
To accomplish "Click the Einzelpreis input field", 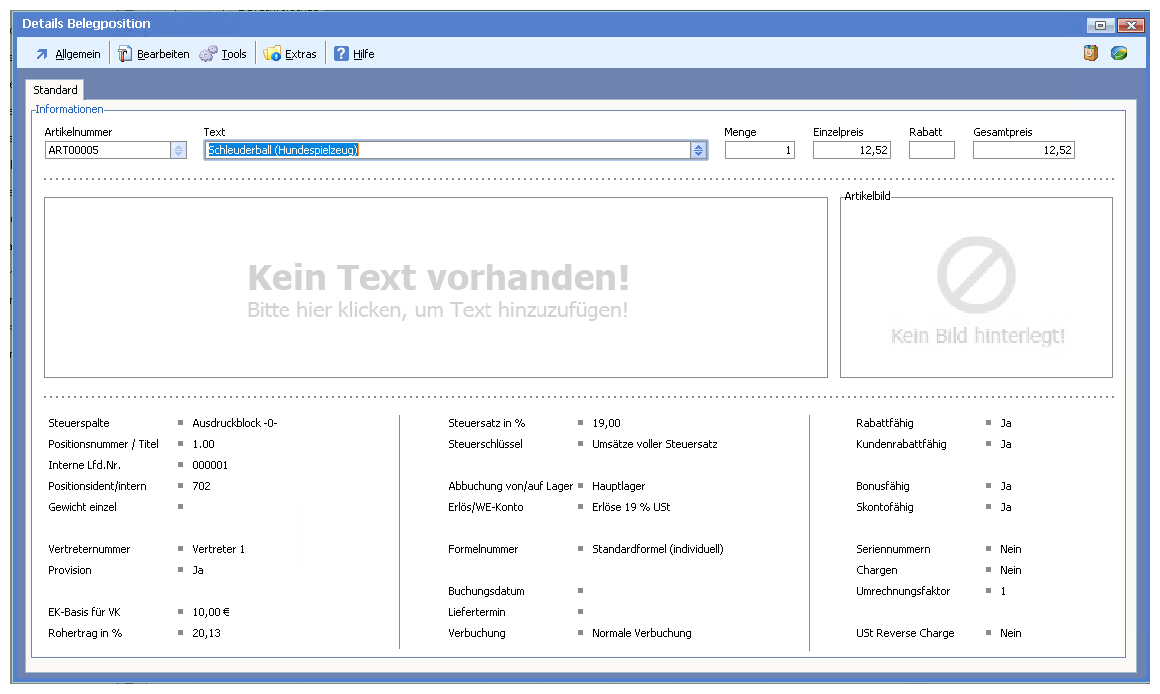I will pyautogui.click(x=851, y=150).
